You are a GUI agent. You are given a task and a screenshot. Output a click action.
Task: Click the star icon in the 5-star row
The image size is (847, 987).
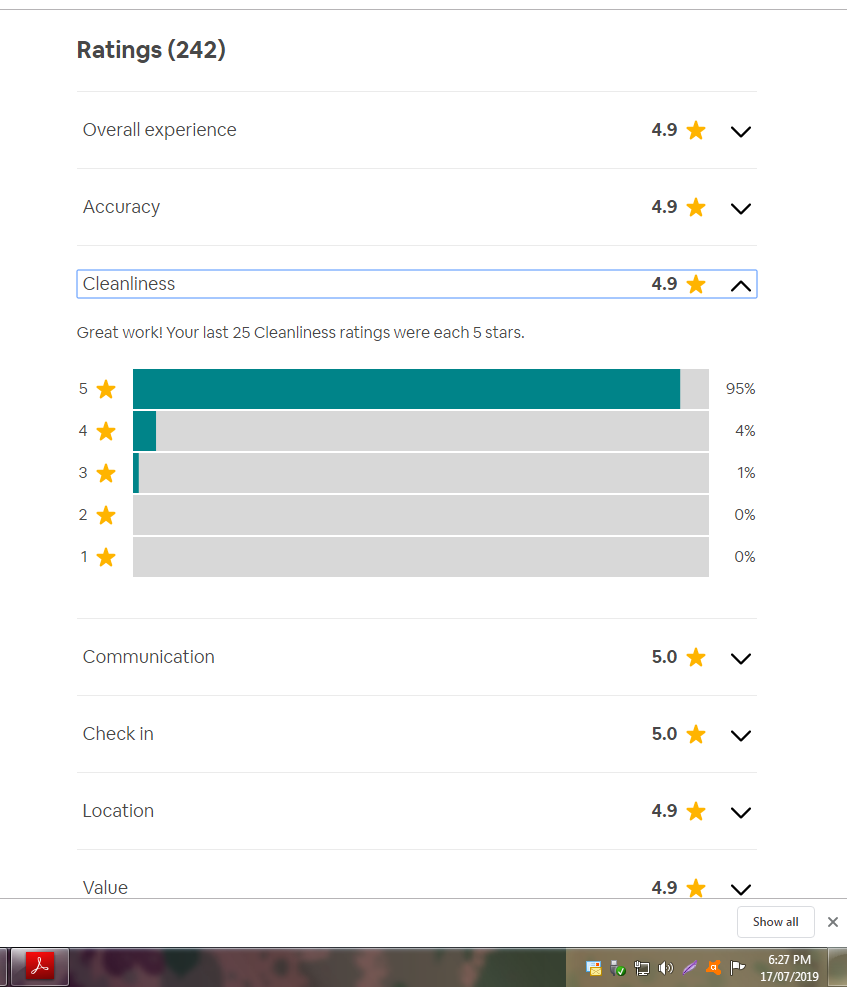click(x=106, y=389)
